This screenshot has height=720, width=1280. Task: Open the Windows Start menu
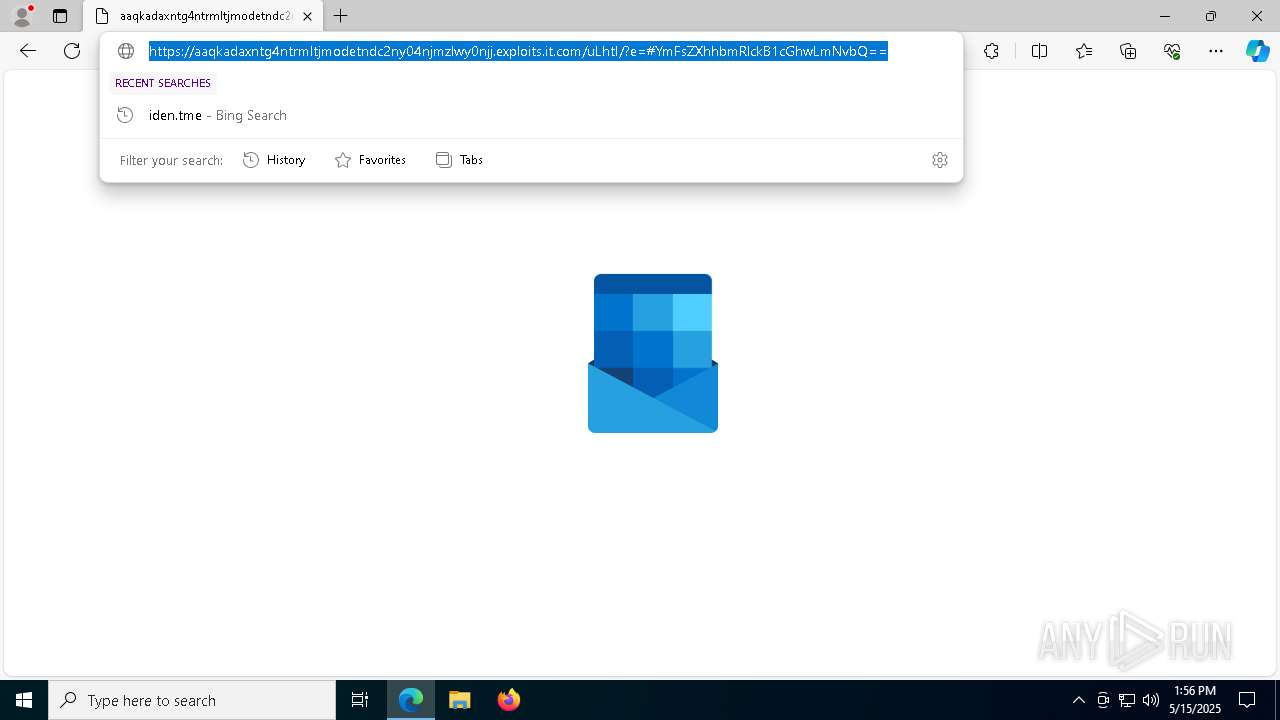[x=24, y=700]
